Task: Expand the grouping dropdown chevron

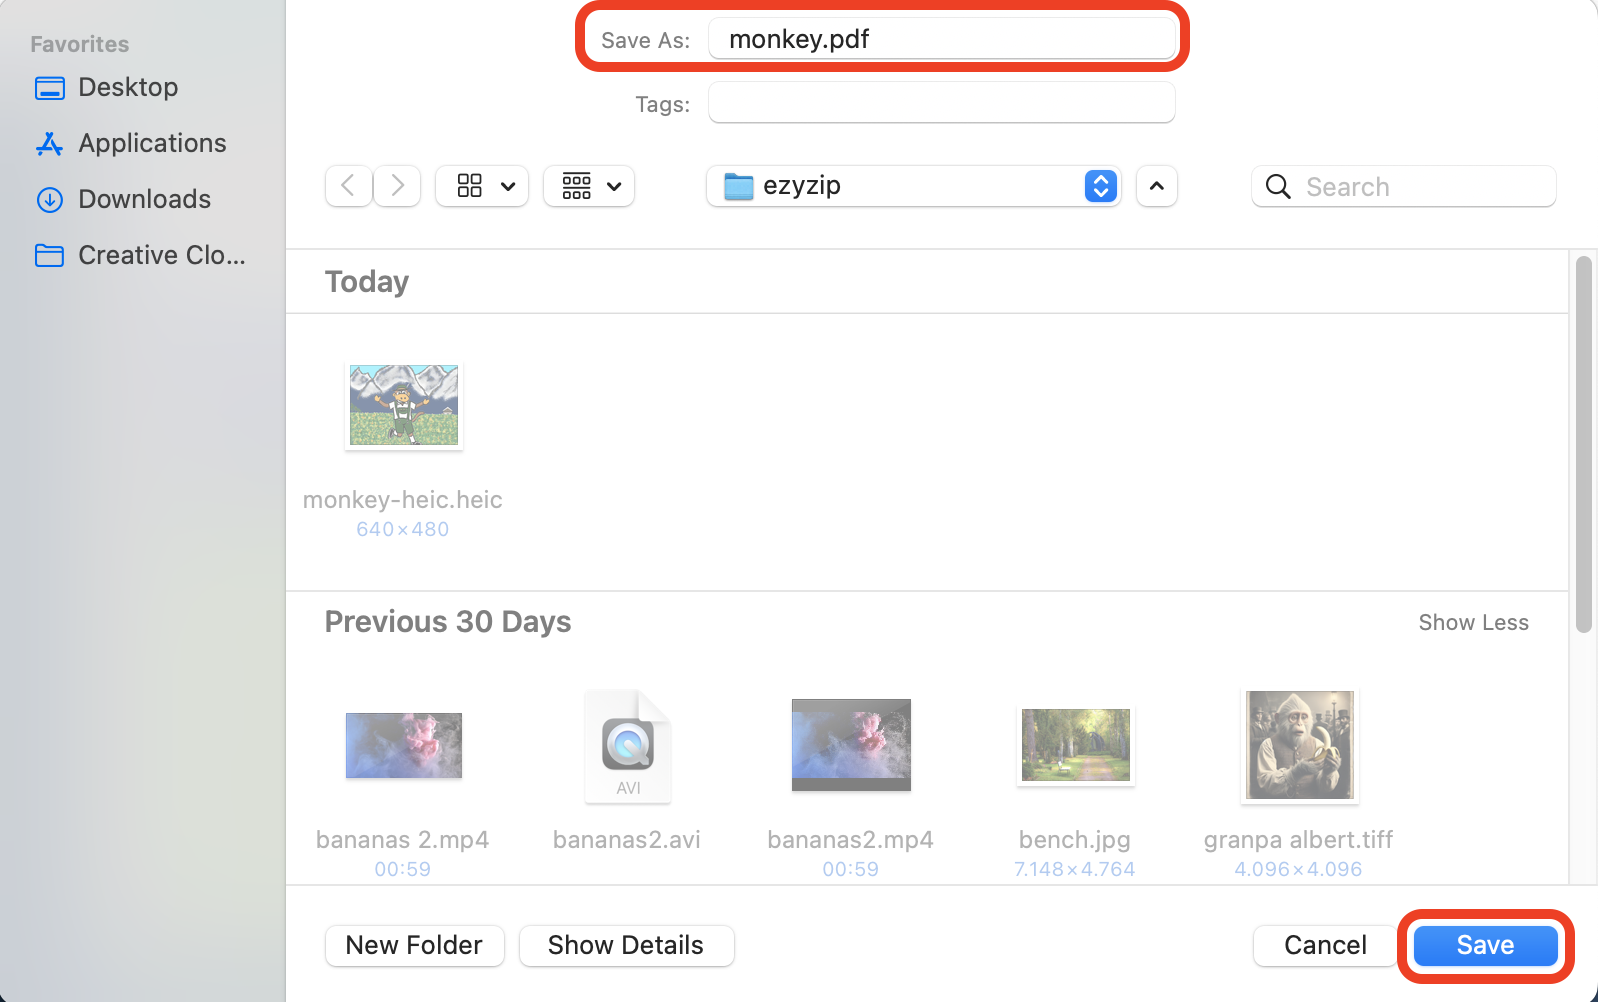Action: point(615,186)
